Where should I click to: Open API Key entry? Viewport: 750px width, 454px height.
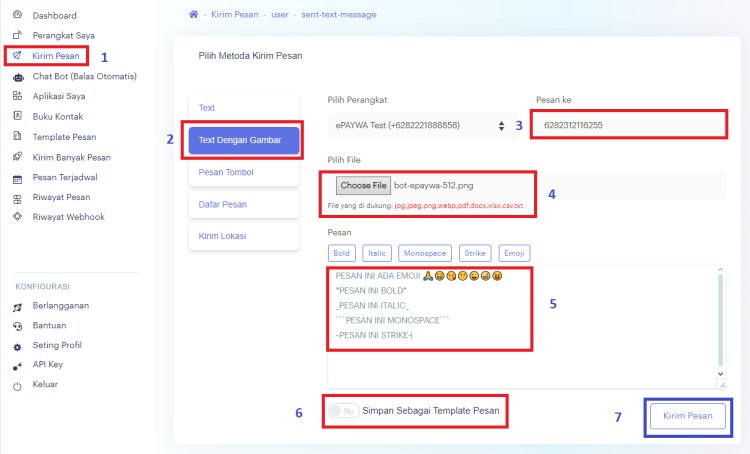click(x=48, y=365)
